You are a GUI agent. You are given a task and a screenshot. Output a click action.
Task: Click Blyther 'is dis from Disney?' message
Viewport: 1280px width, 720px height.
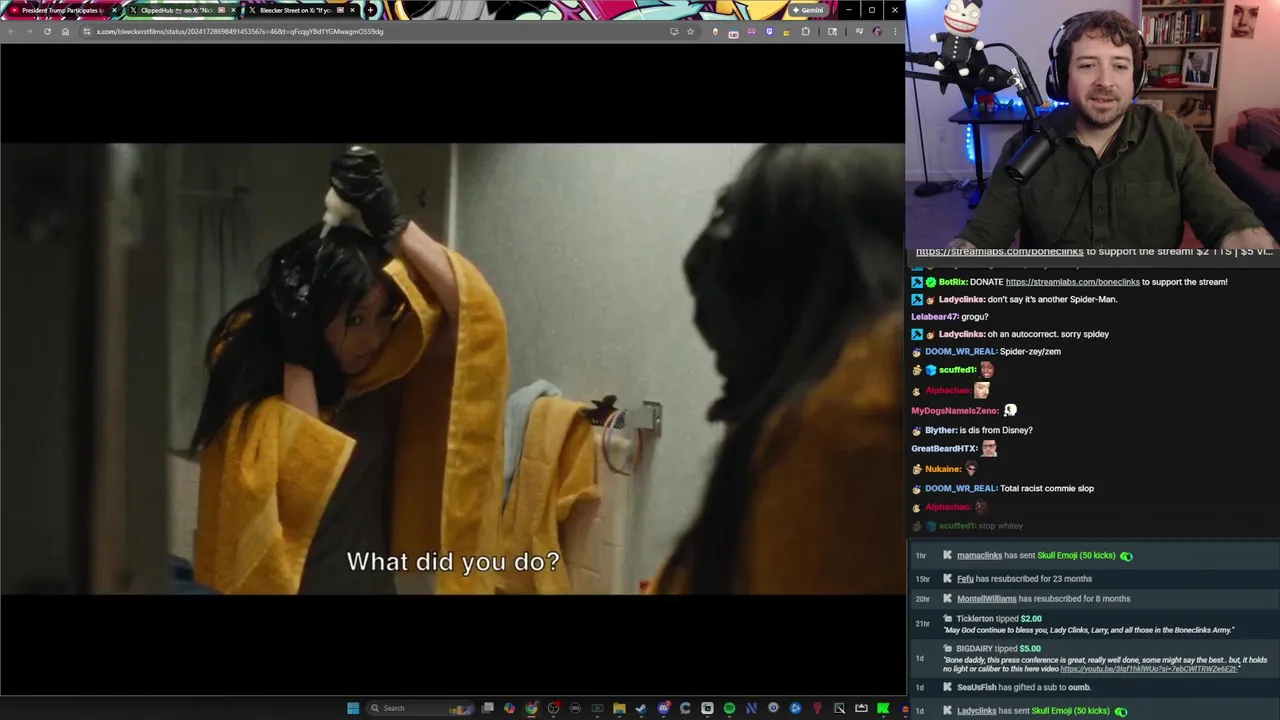click(972, 430)
